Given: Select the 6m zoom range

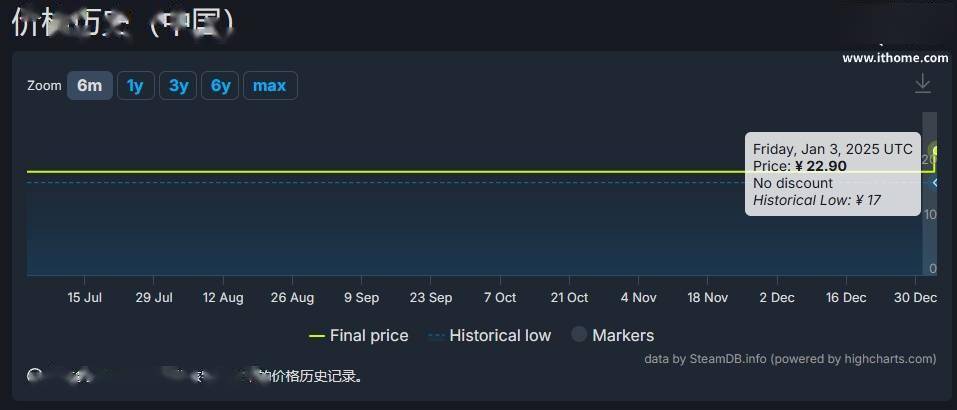Looking at the screenshot, I should 90,85.
